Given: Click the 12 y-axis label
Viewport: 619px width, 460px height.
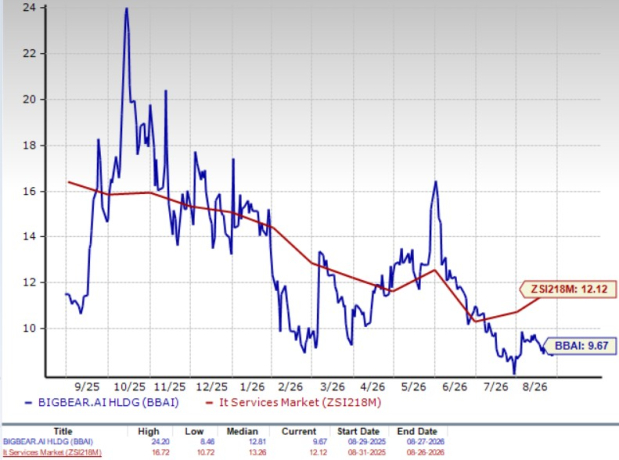Looking at the screenshot, I should click(29, 282).
